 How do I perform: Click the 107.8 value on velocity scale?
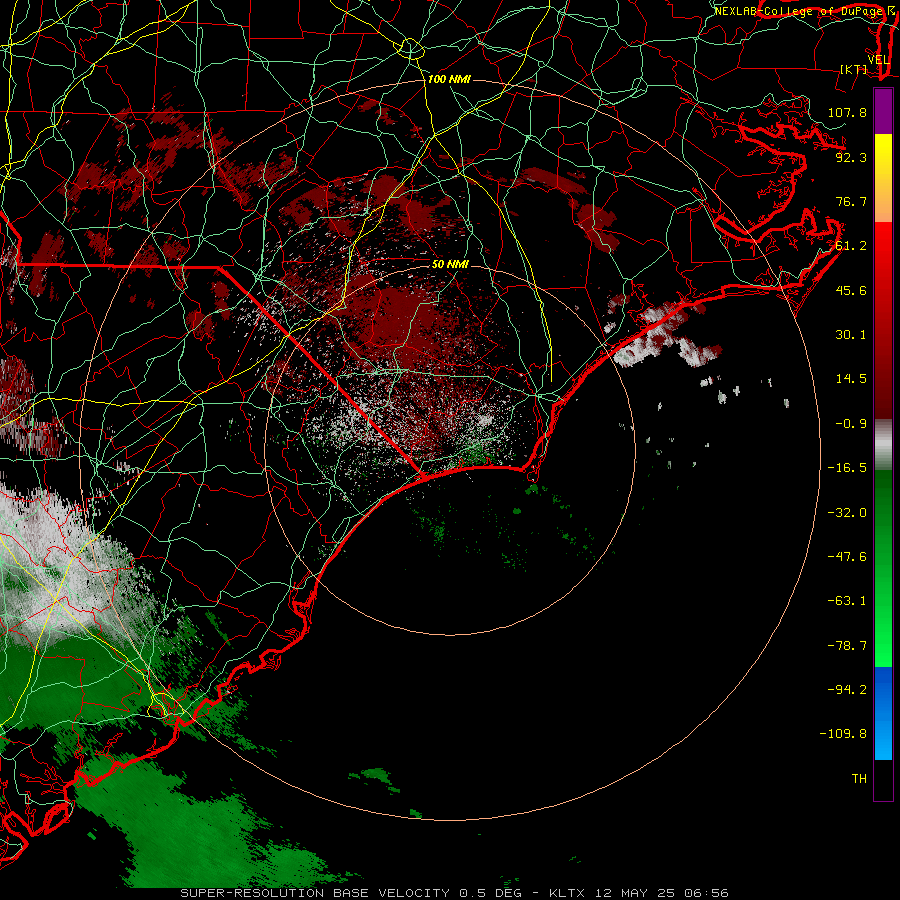click(x=847, y=112)
